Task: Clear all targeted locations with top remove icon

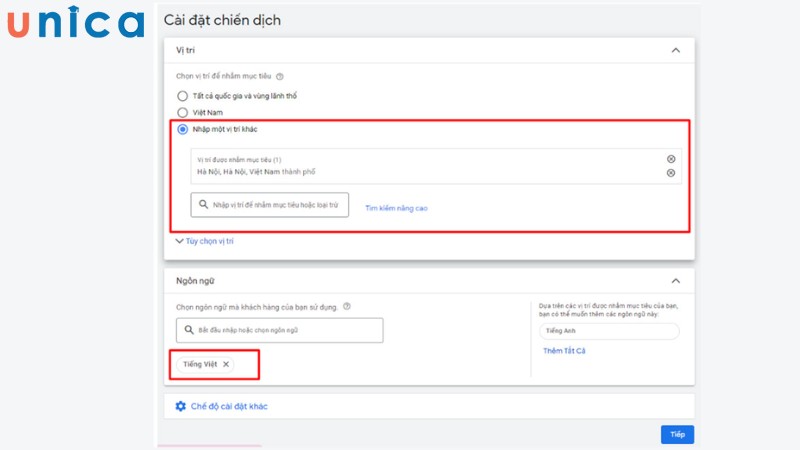Action: tap(671, 159)
